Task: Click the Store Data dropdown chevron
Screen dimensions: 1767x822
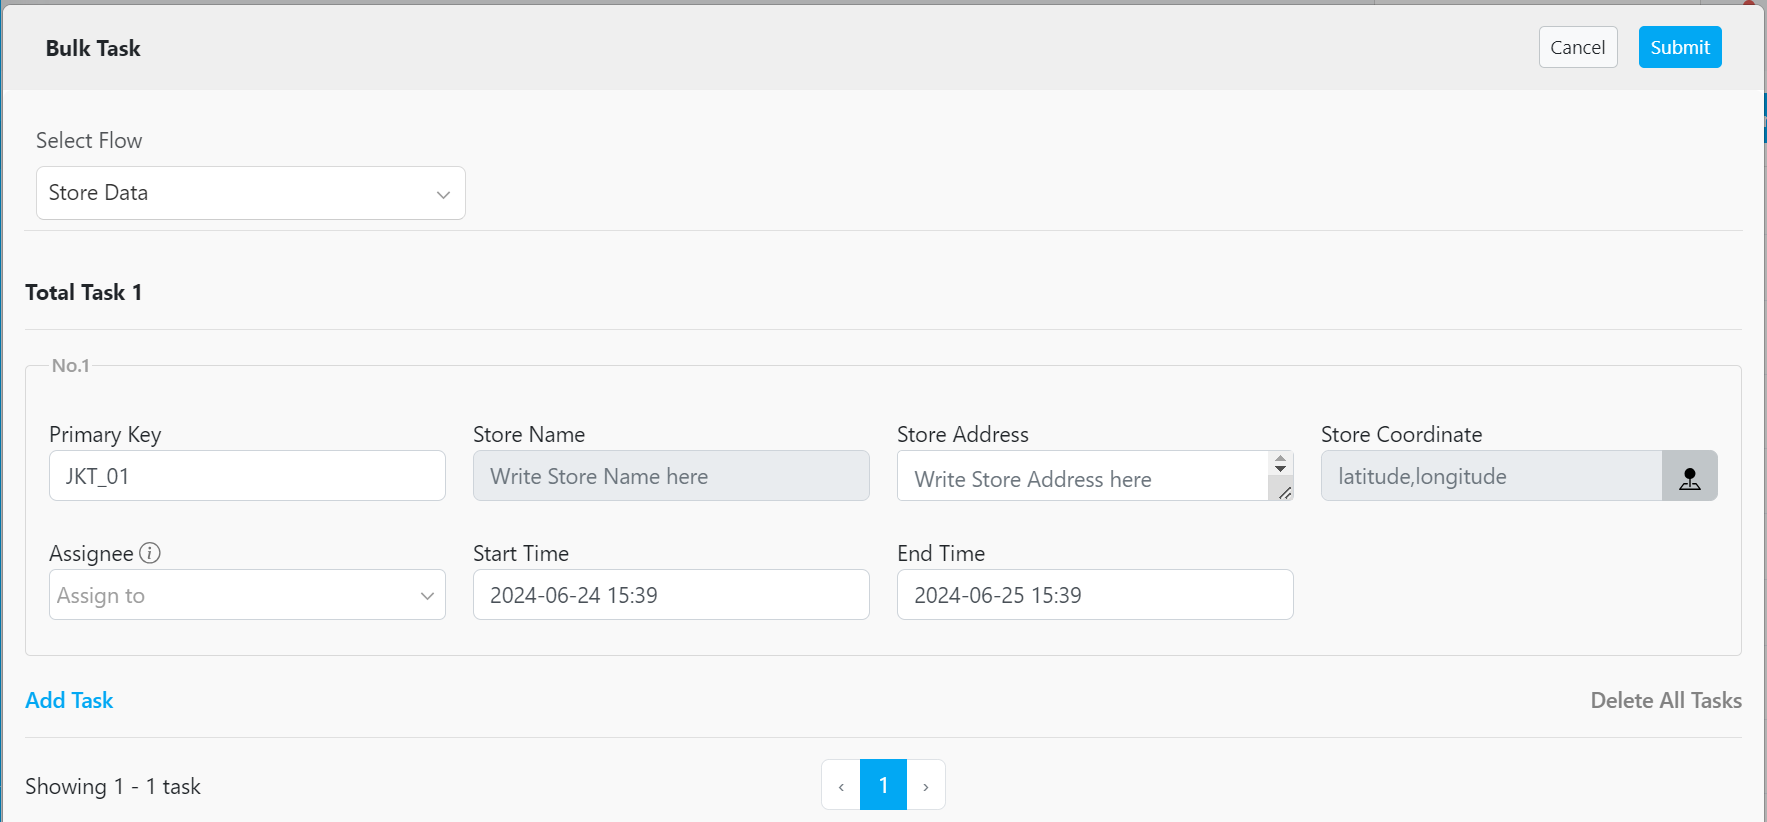Action: [443, 194]
